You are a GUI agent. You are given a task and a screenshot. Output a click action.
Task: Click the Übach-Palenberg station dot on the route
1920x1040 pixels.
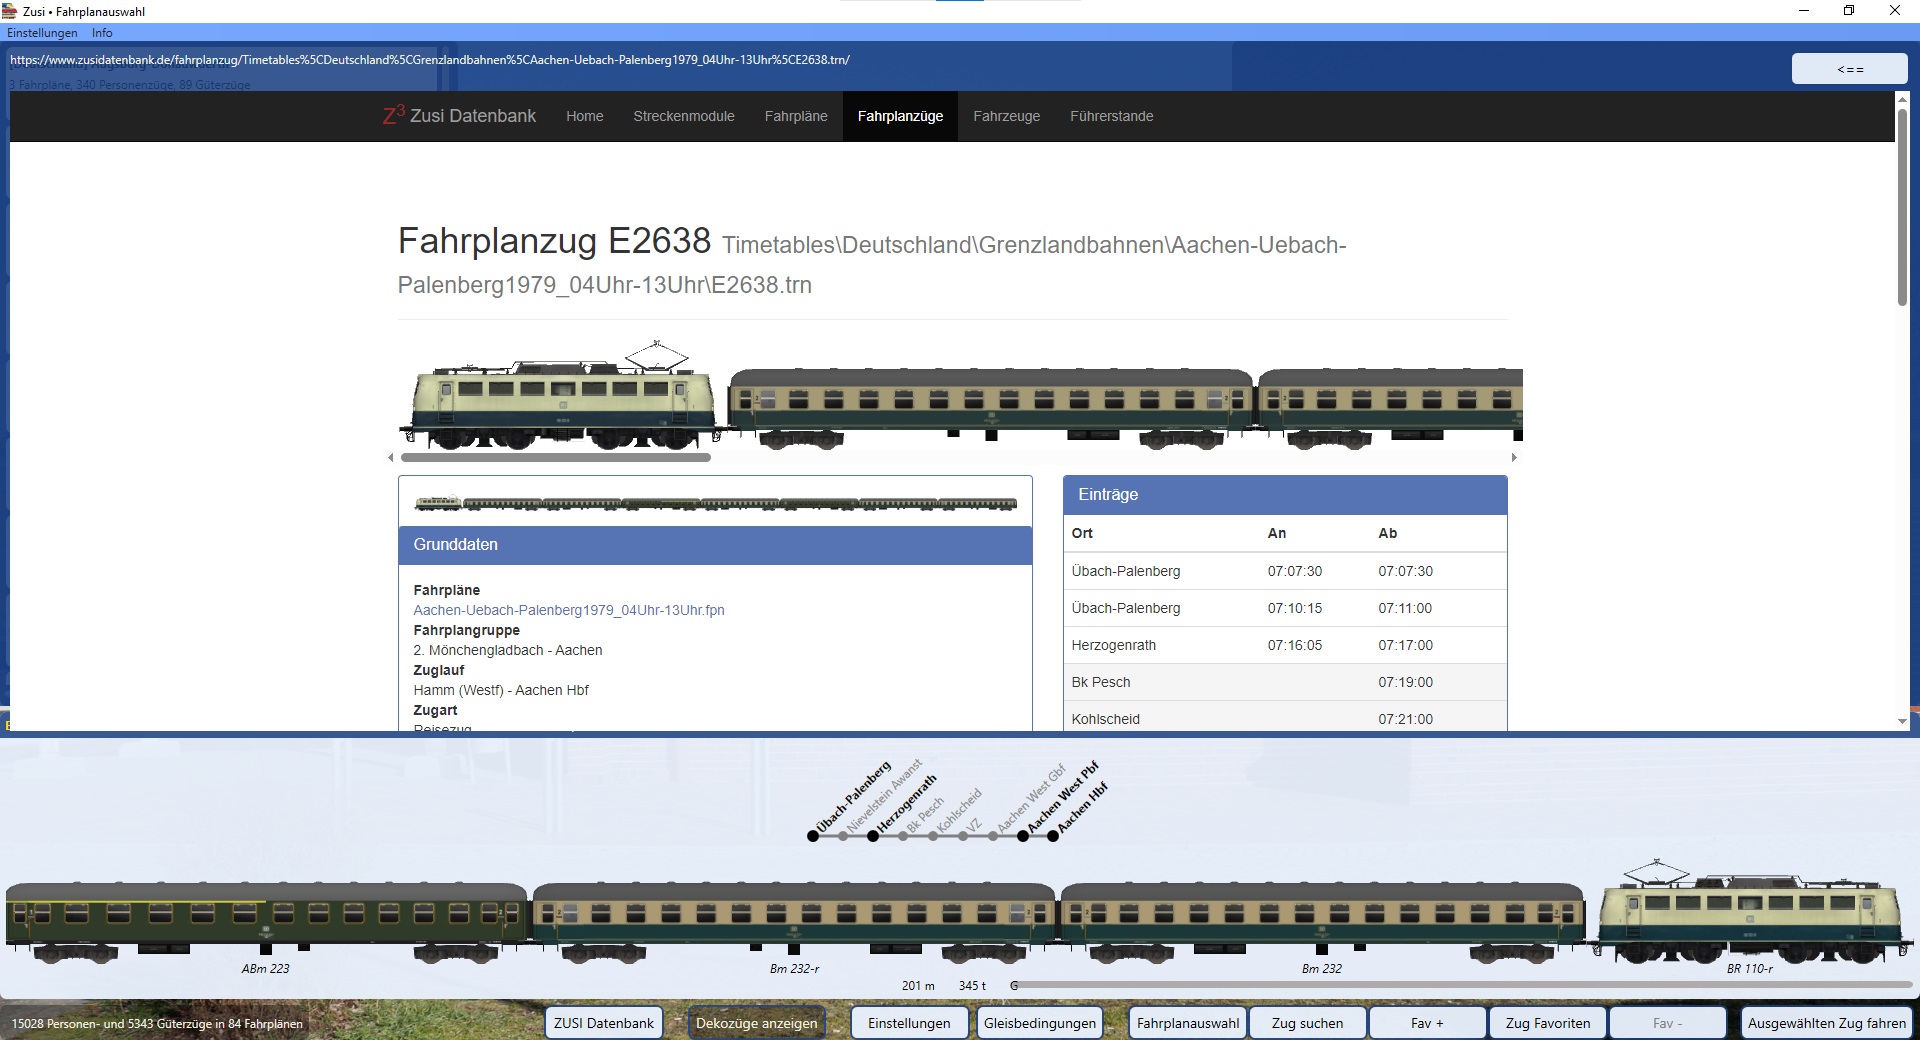point(813,836)
